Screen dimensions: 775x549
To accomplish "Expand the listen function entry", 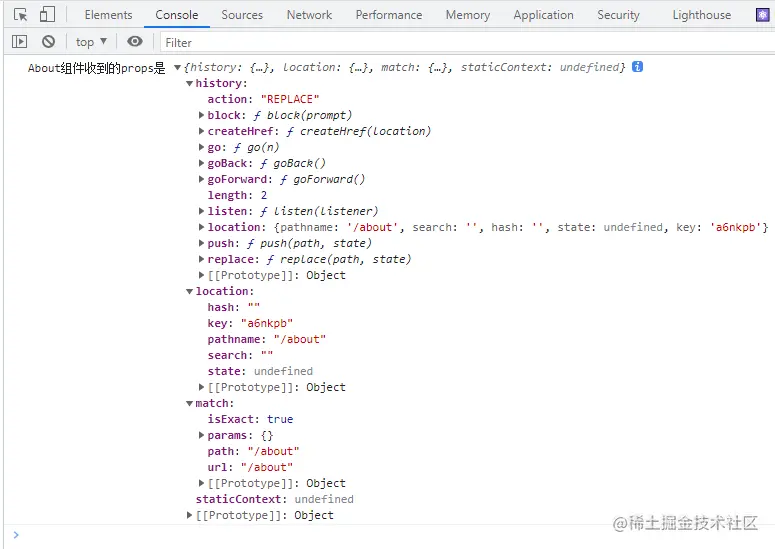I will tap(201, 211).
